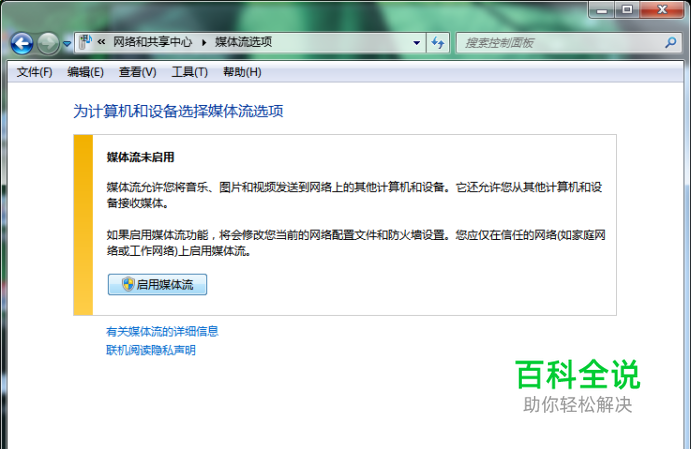Screen dimensions: 691x449
Task: Open 有关媒体流的详细信息 link
Action: [162, 331]
